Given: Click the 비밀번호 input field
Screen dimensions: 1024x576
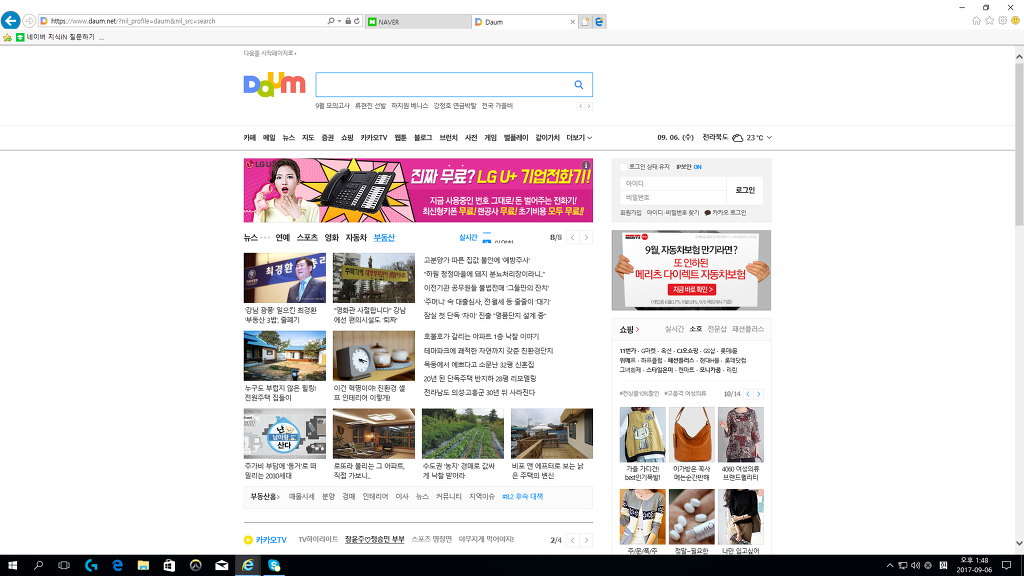Looking at the screenshot, I should coord(673,197).
